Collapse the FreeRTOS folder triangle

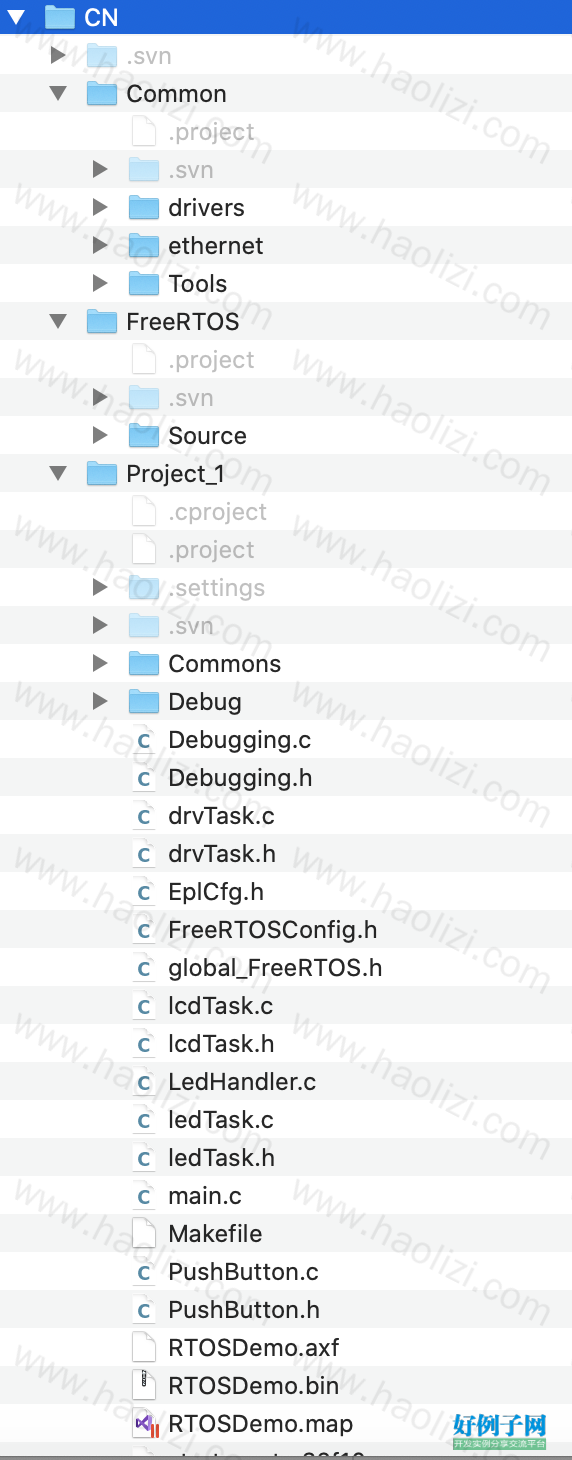(59, 321)
